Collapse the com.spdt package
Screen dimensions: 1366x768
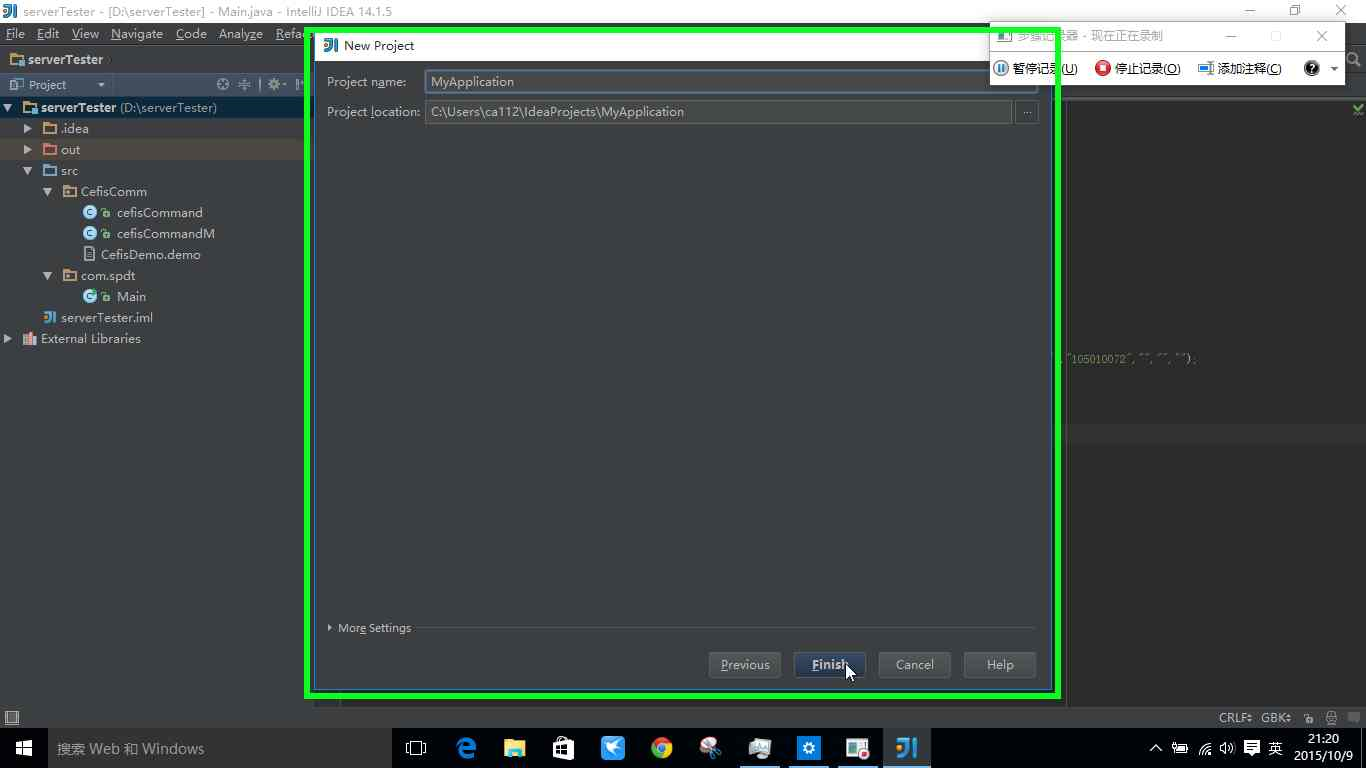pyautogui.click(x=48, y=276)
